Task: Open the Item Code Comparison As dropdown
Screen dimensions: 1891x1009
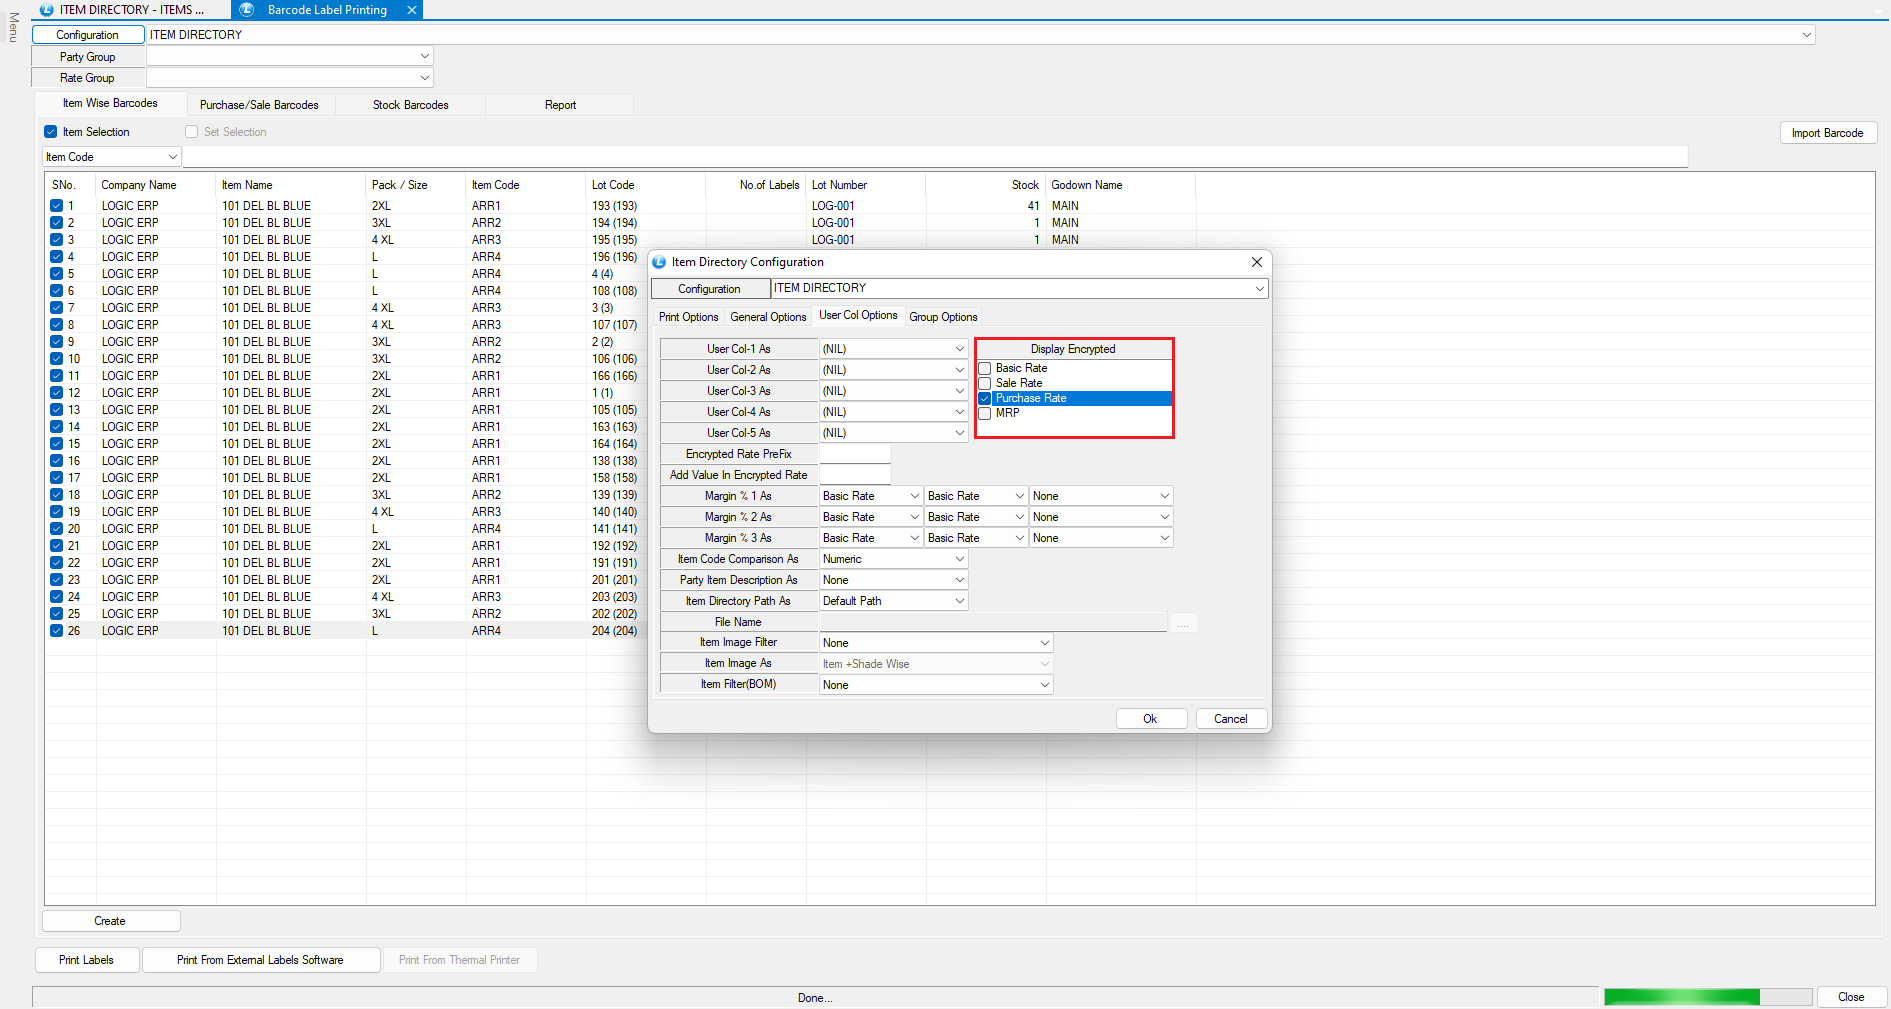Action: coord(959,559)
